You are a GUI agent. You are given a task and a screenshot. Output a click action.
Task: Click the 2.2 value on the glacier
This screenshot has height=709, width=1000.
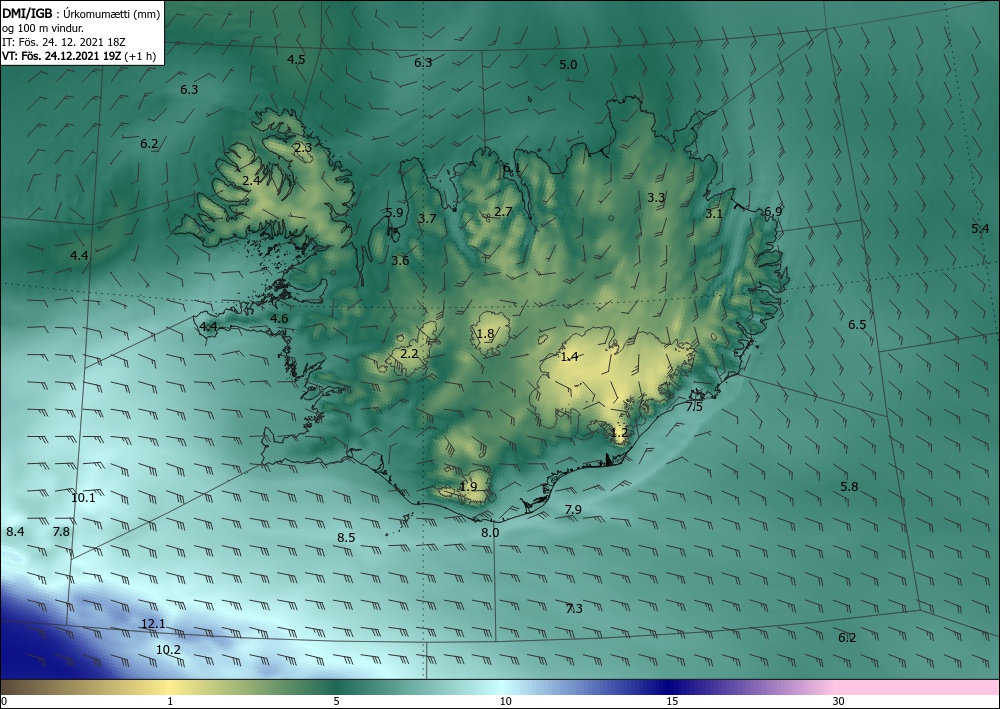pyautogui.click(x=409, y=353)
